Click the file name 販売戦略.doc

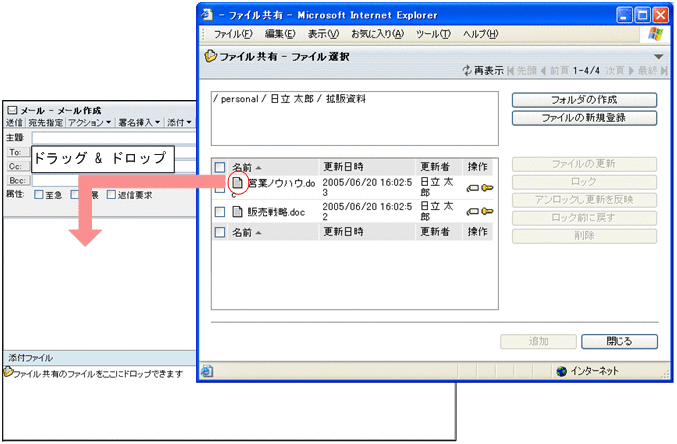coord(276,212)
